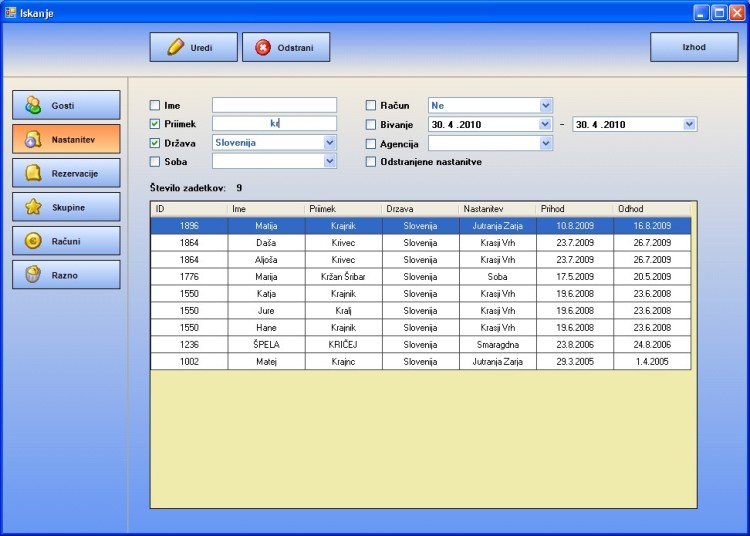
Task: Click the red X Odstrani icon
Action: 263,47
